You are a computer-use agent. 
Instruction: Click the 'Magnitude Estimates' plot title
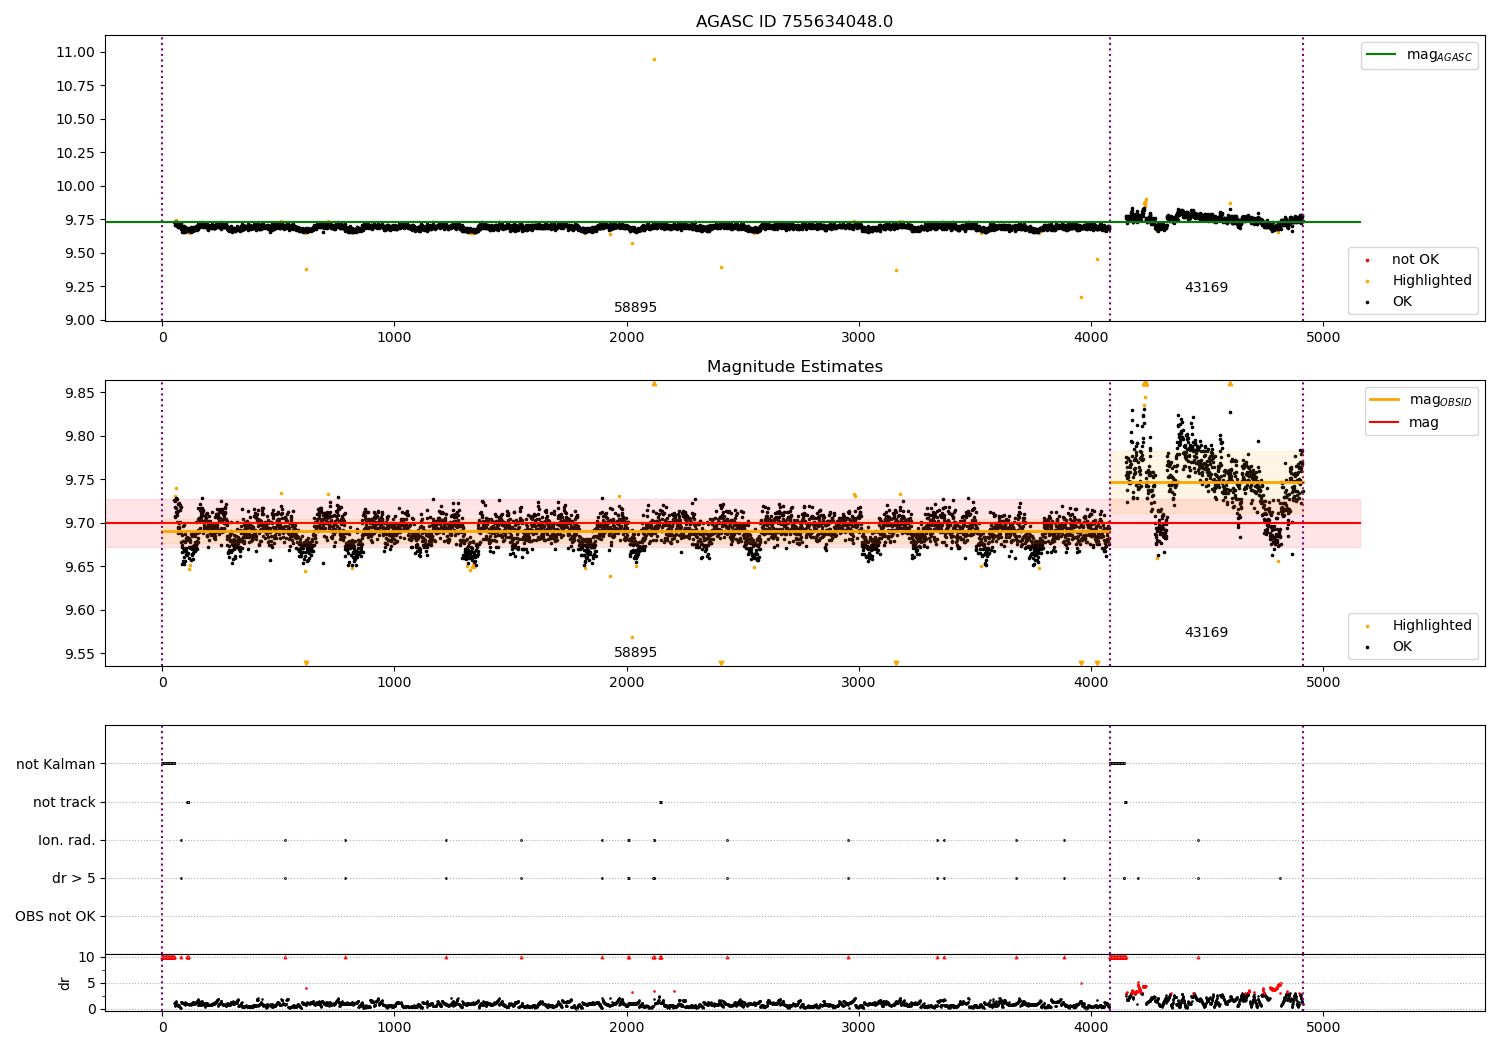[x=794, y=367]
